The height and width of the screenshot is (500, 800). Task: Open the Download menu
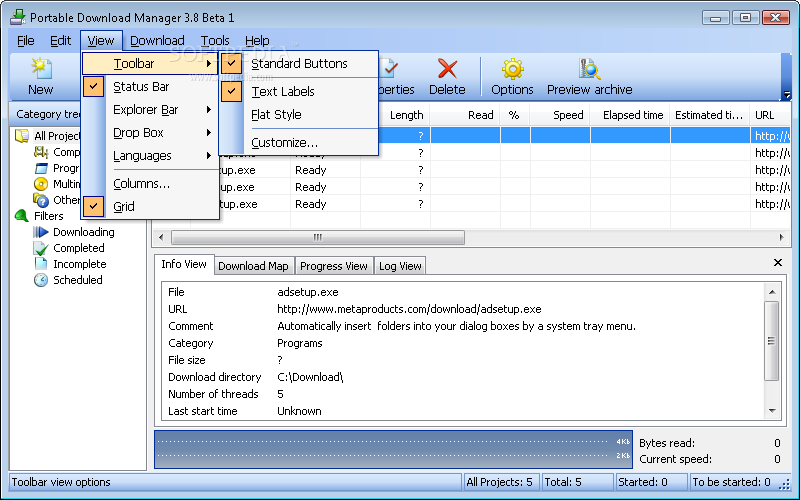pos(157,40)
